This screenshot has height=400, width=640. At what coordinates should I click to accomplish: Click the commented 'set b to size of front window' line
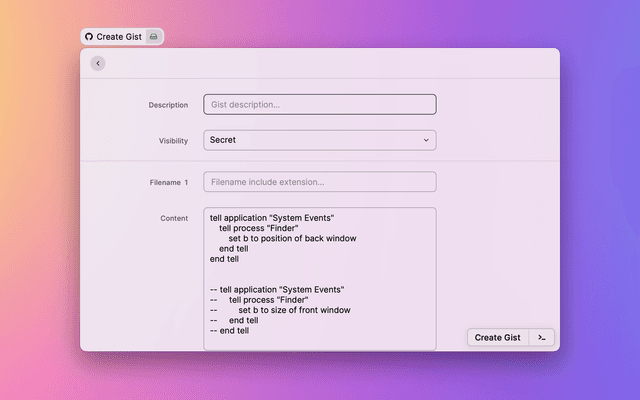294,310
